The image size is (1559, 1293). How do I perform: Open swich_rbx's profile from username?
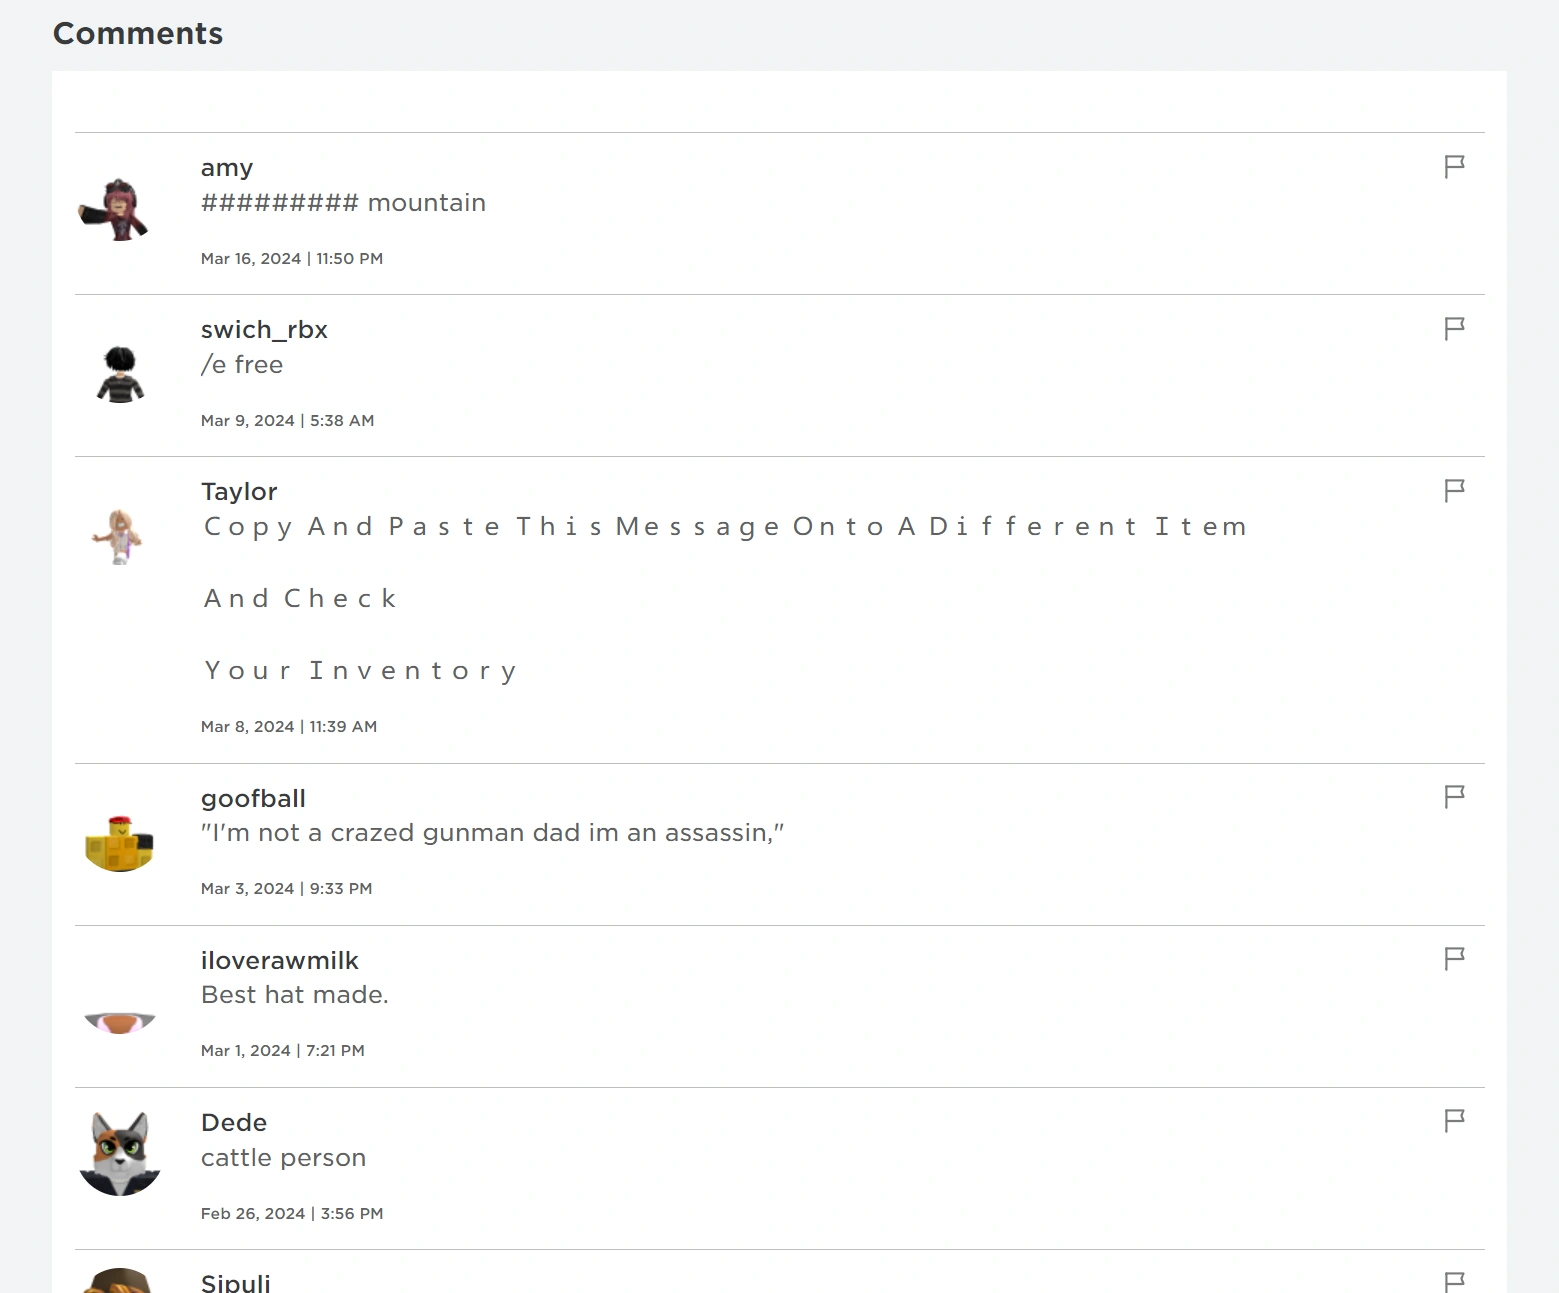(264, 330)
